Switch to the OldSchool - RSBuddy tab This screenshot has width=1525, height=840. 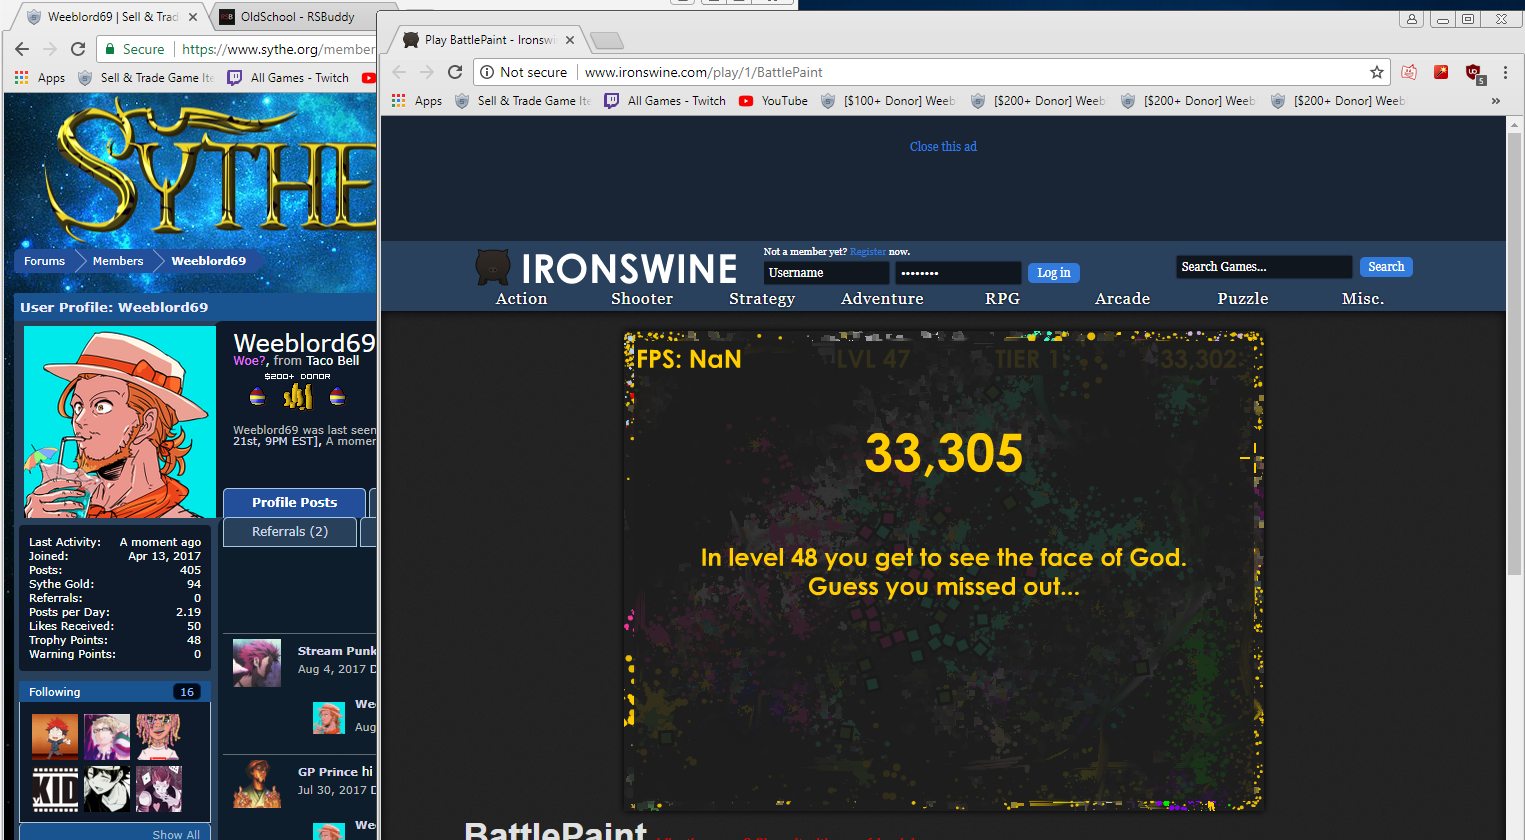tap(297, 17)
